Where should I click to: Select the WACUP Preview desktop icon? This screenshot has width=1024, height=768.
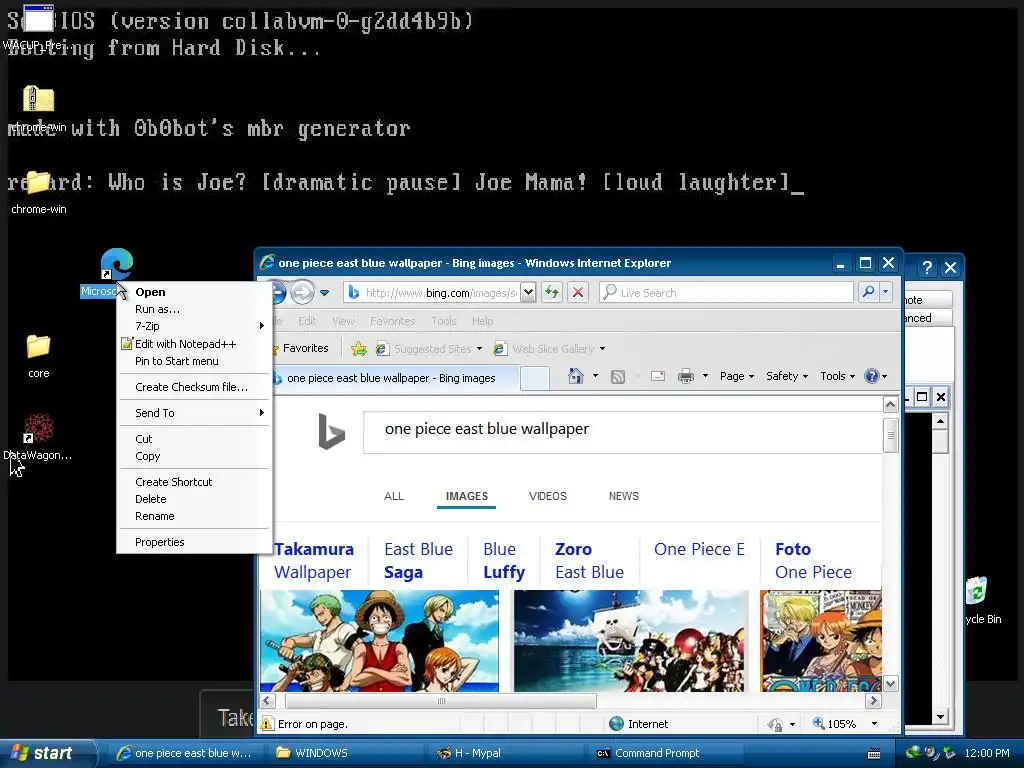(x=39, y=18)
